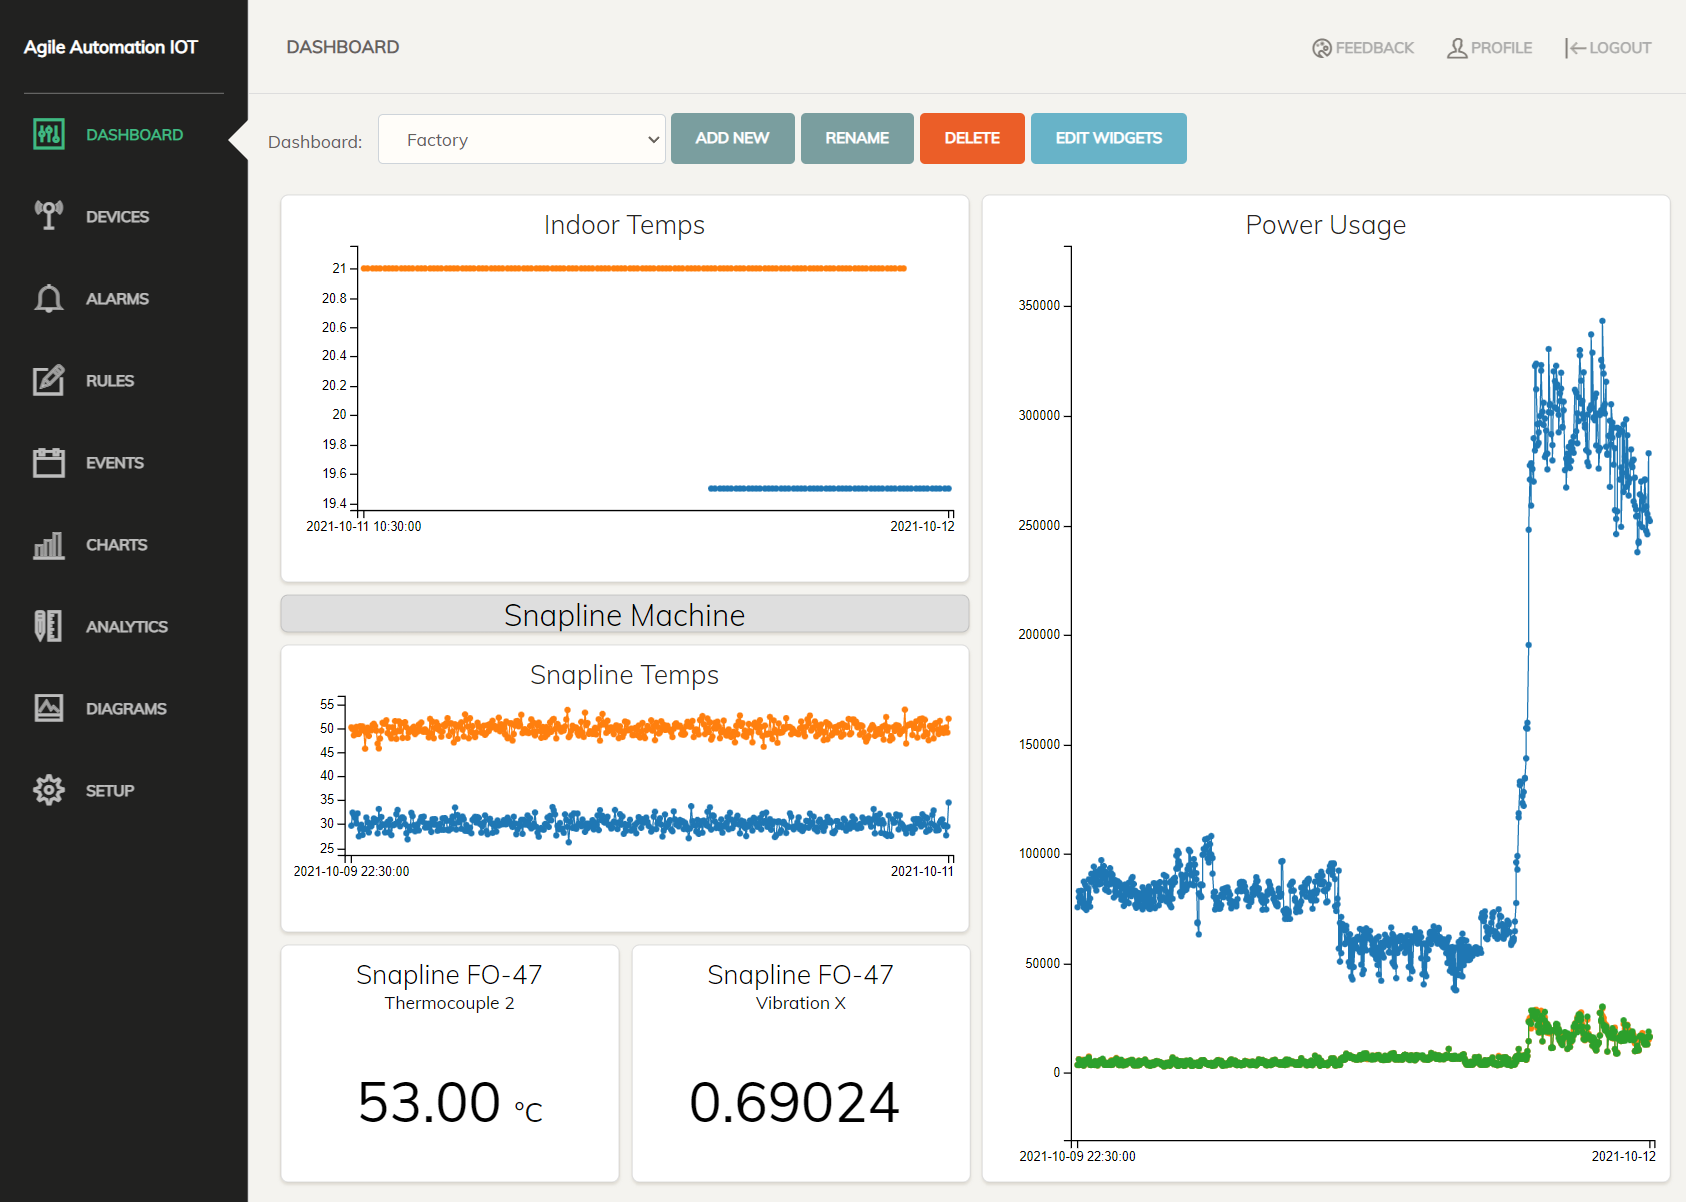This screenshot has height=1202, width=1686.
Task: Open Setup via the gear icon
Action: [48, 790]
